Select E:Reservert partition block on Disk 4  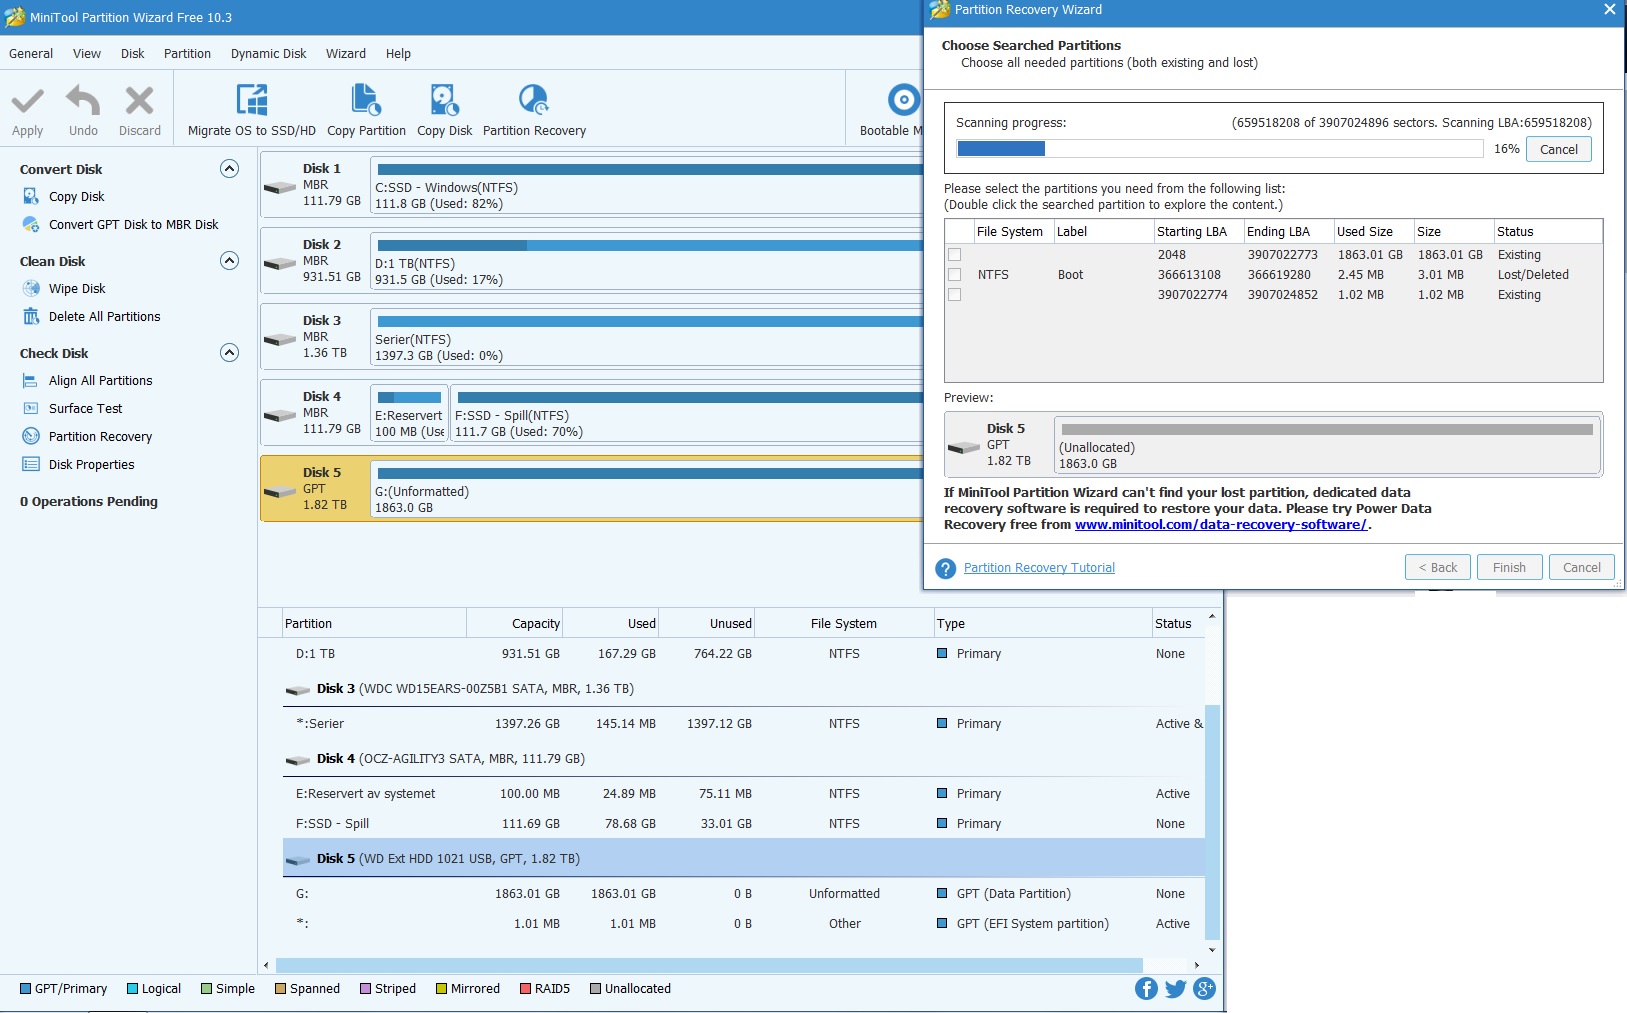(x=409, y=413)
